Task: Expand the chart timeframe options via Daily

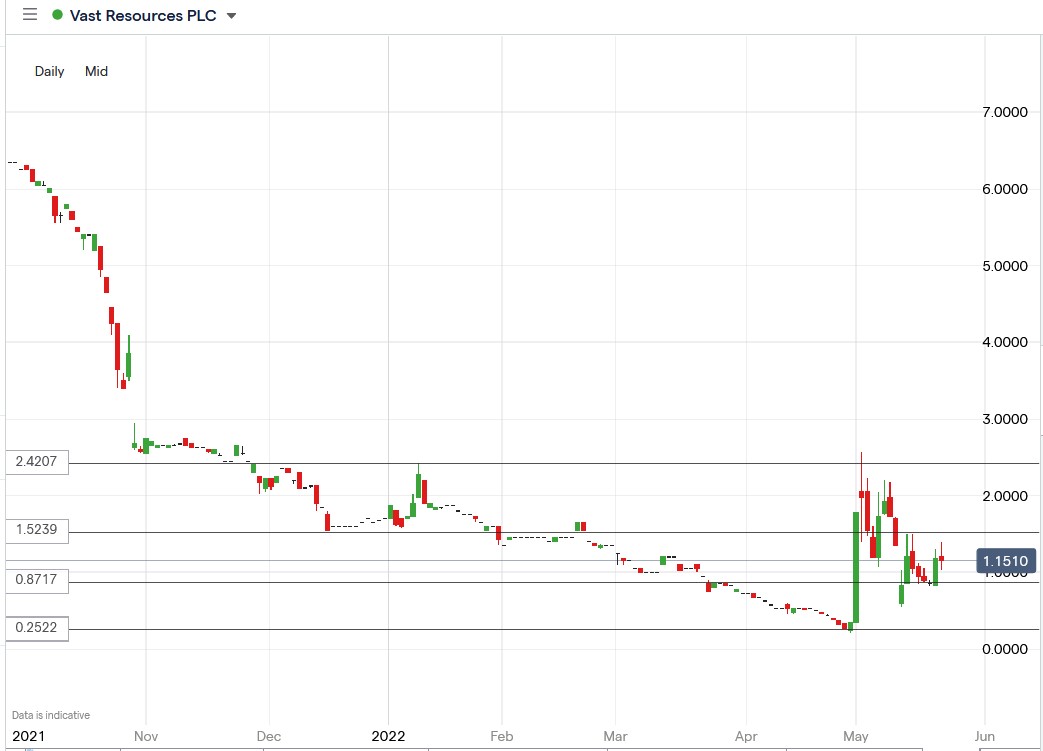Action: (49, 71)
